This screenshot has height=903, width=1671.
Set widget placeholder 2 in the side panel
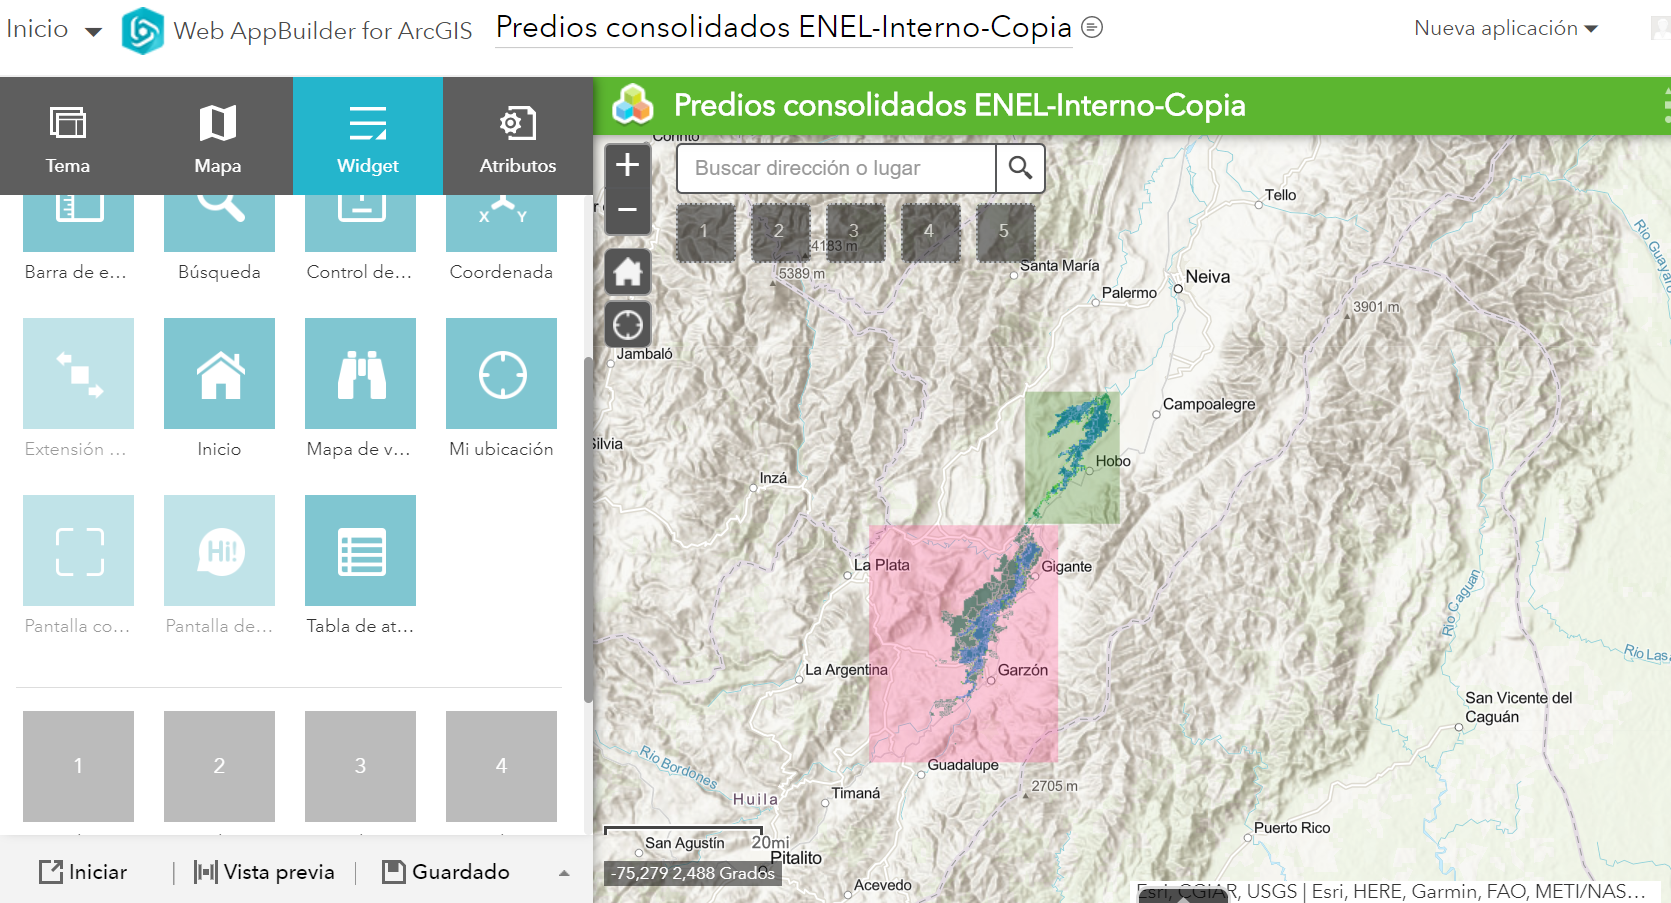pyautogui.click(x=219, y=766)
